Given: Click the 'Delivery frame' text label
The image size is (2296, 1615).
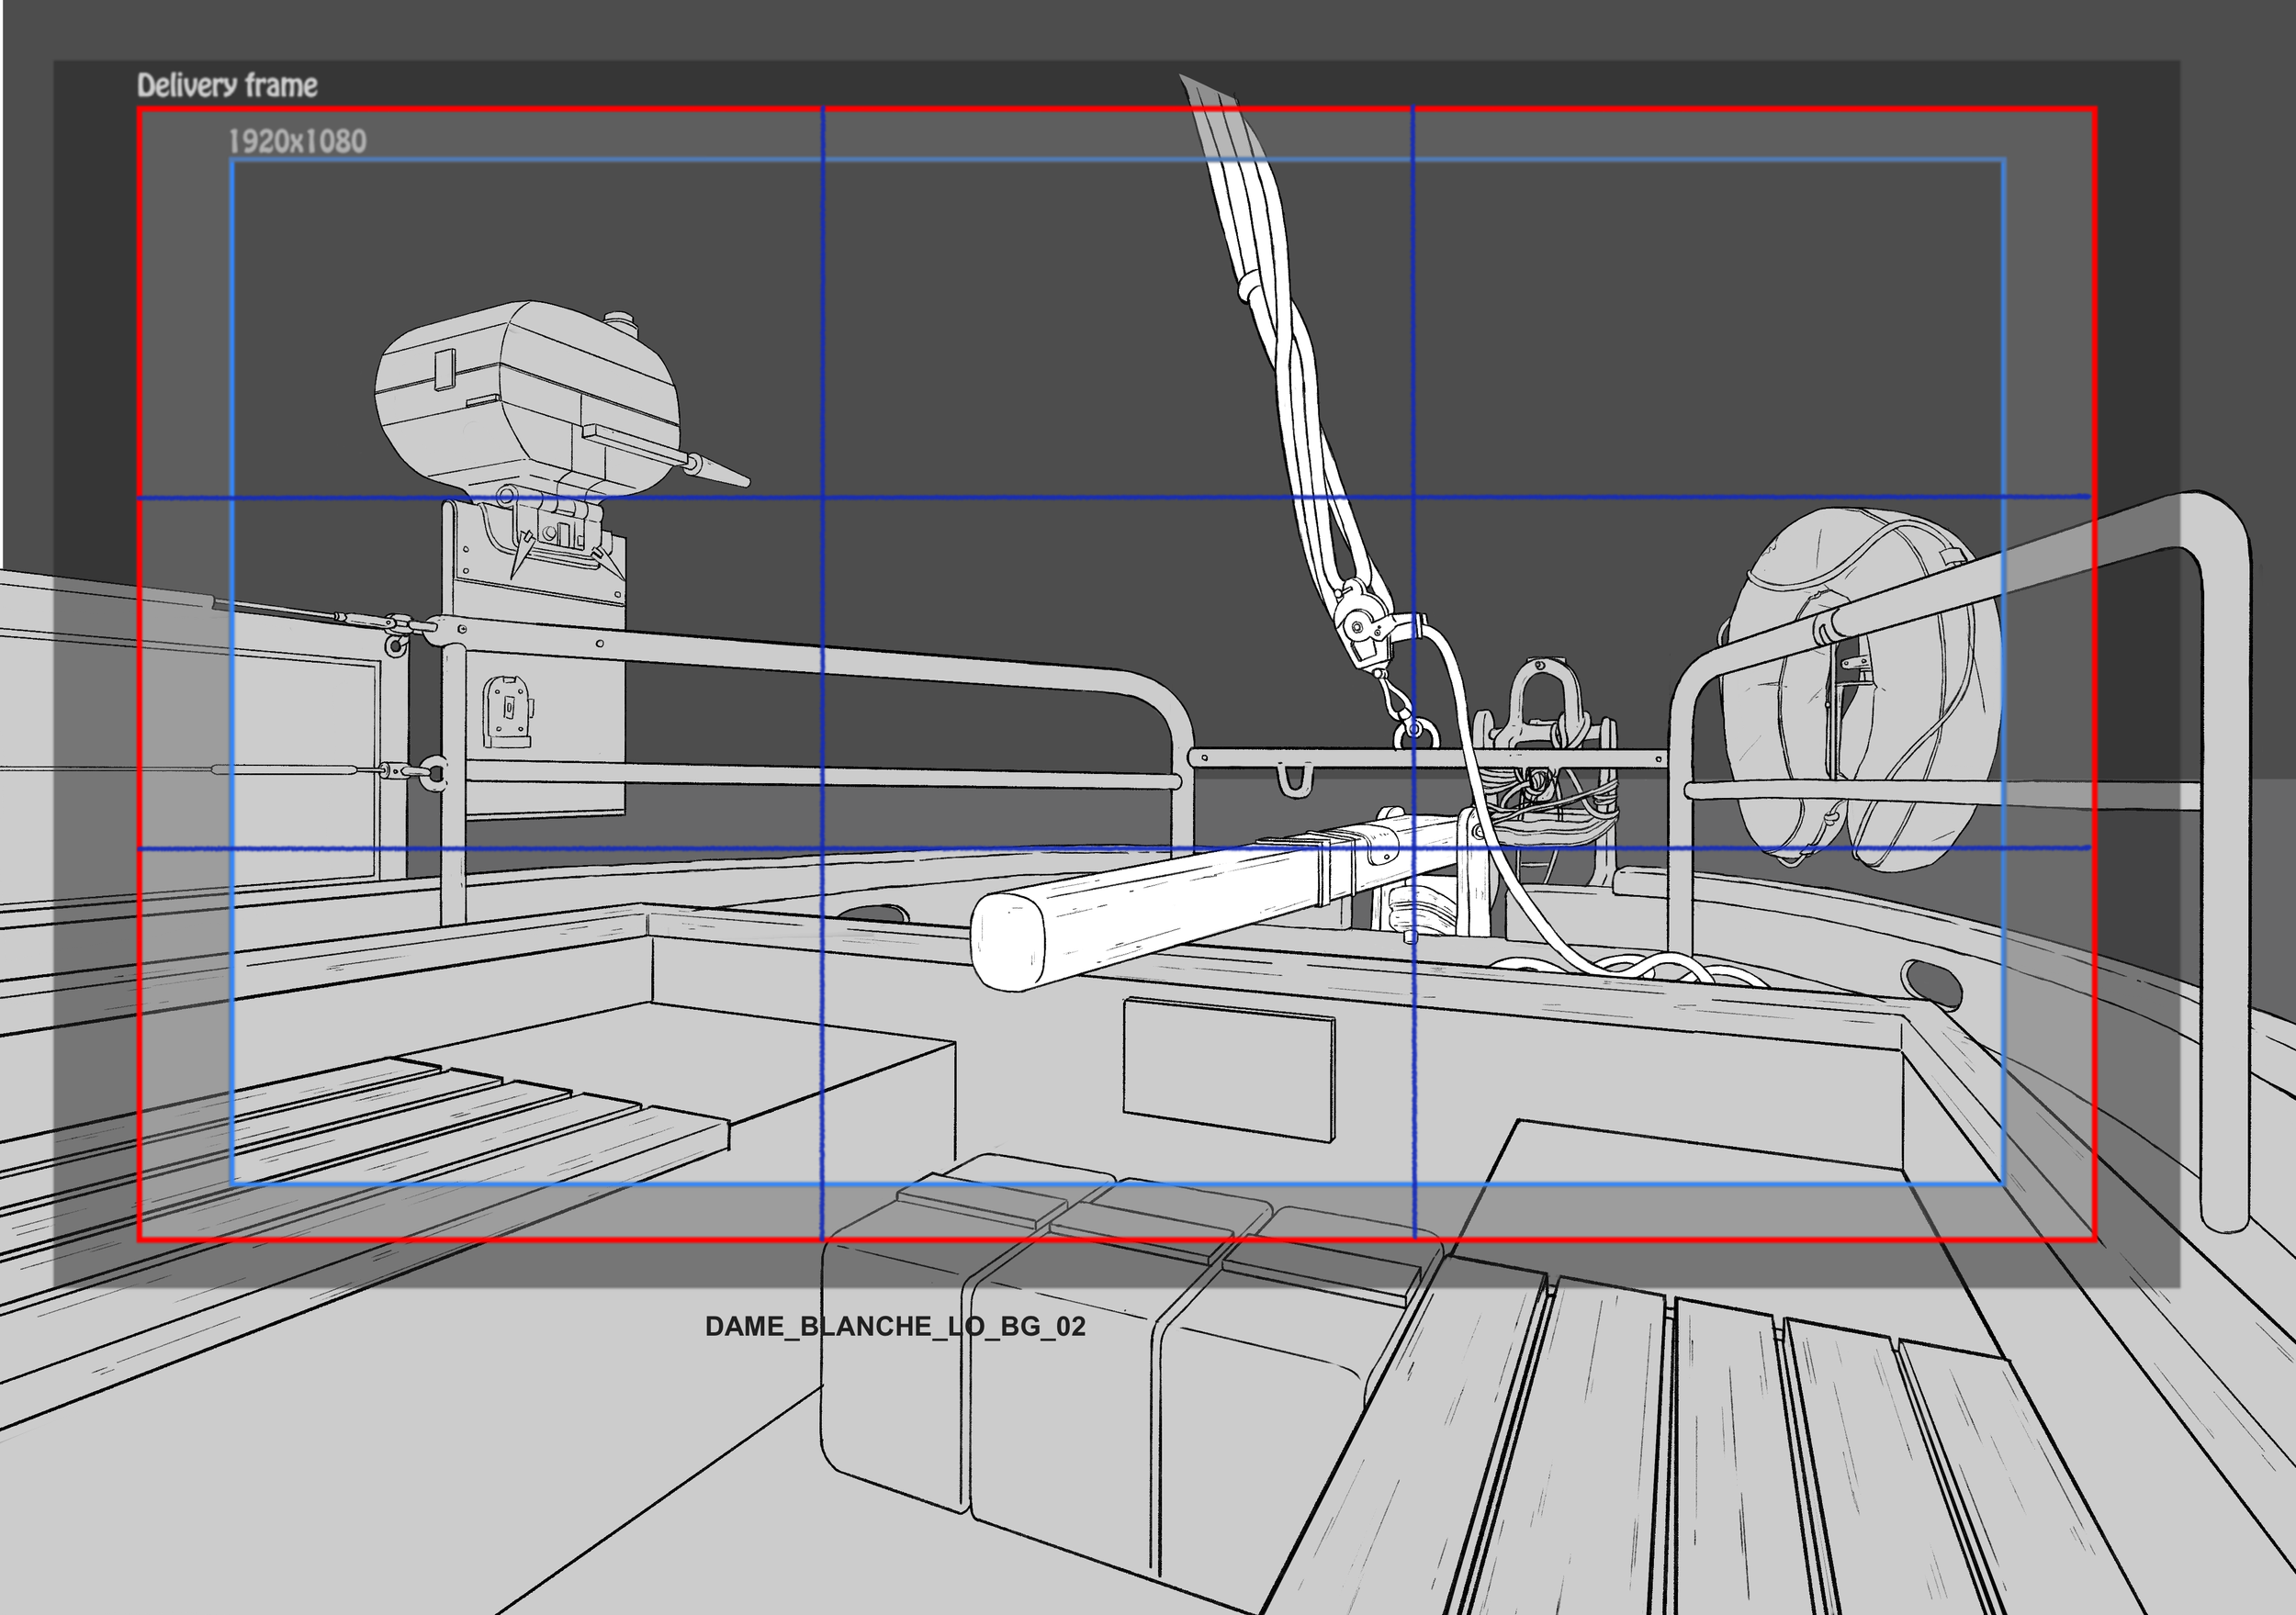Looking at the screenshot, I should 227,86.
